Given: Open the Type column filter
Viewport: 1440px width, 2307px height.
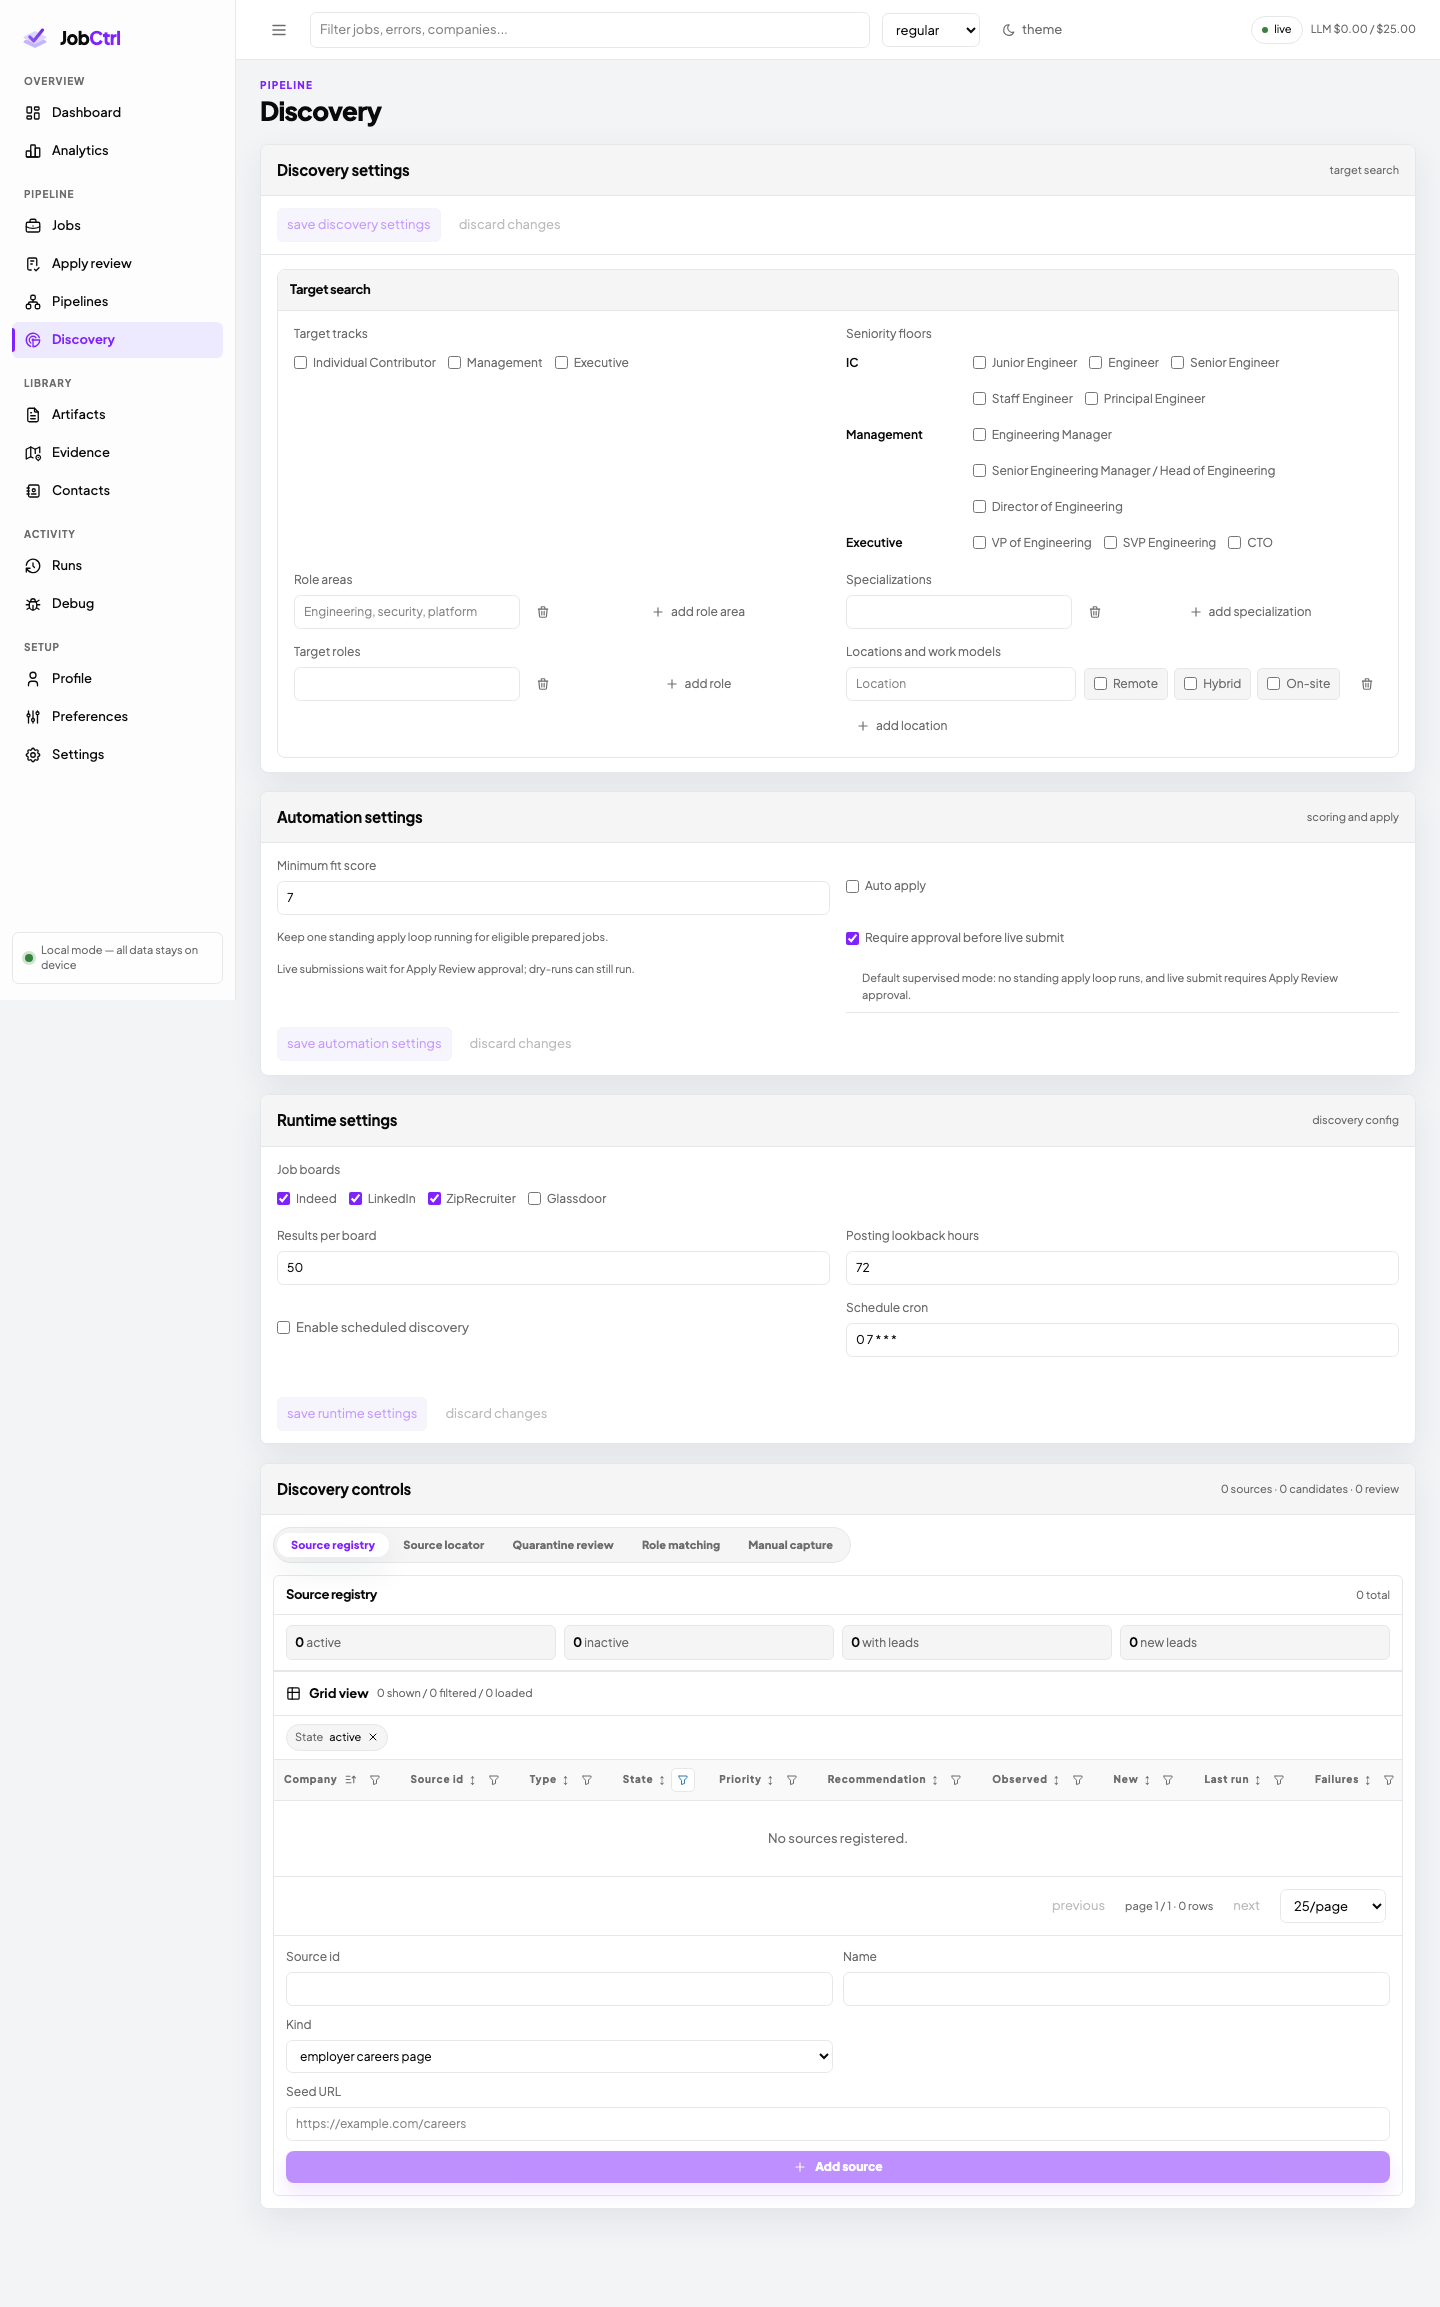Looking at the screenshot, I should 587,1780.
